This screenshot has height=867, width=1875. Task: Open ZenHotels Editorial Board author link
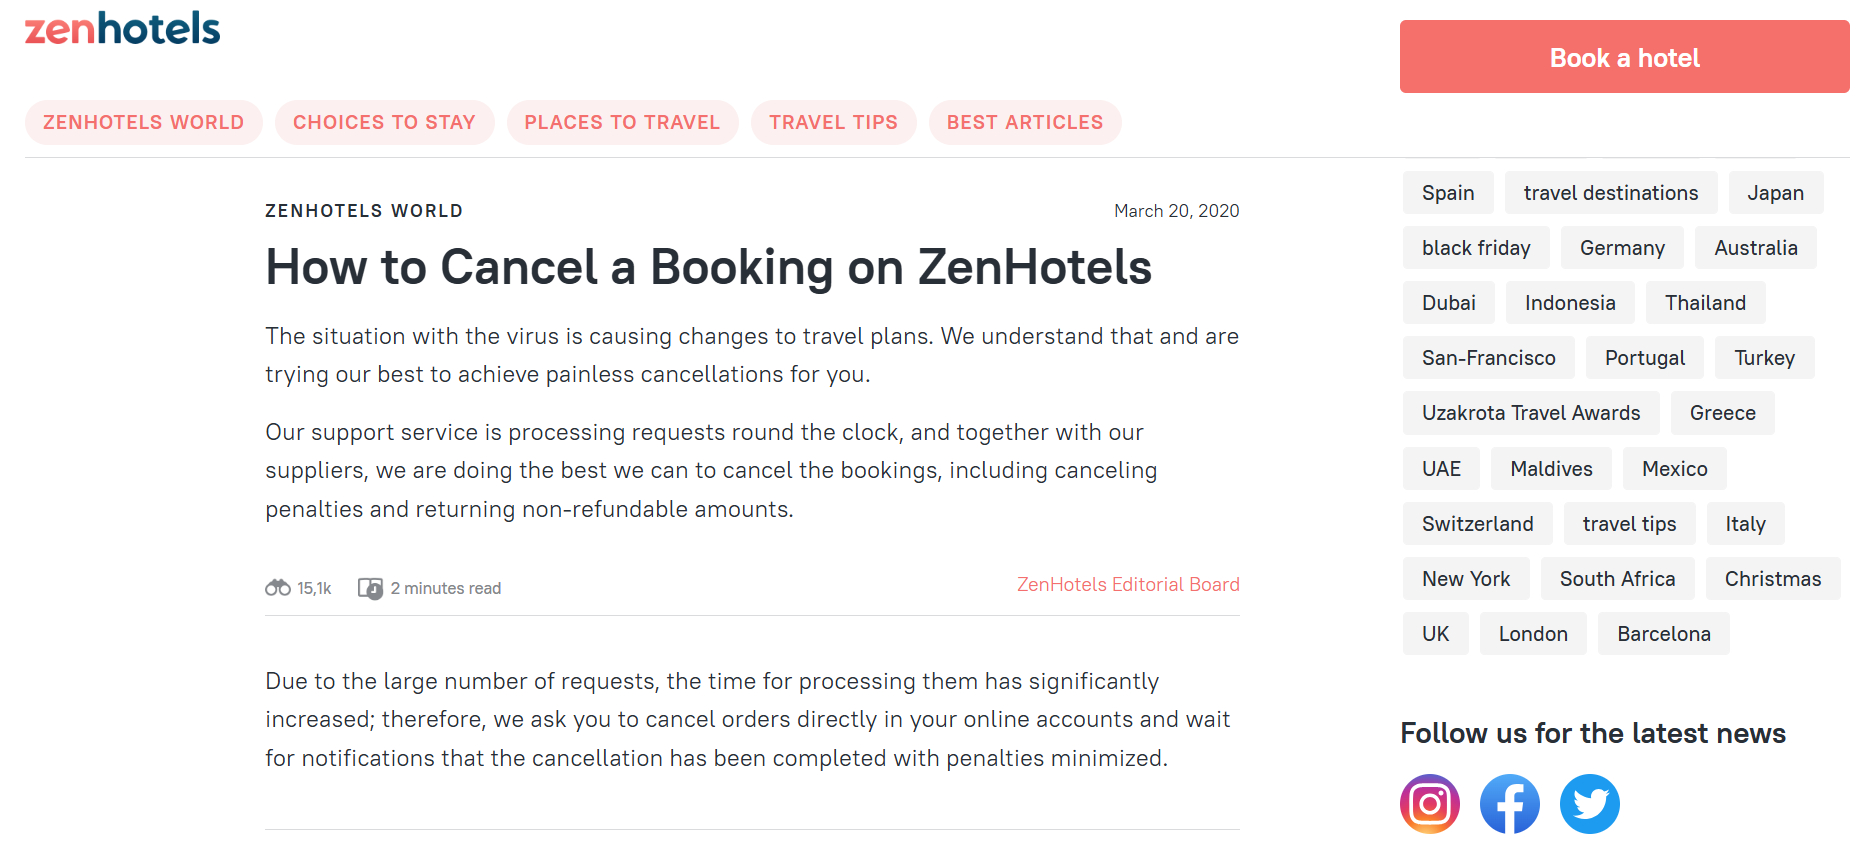[1128, 585]
